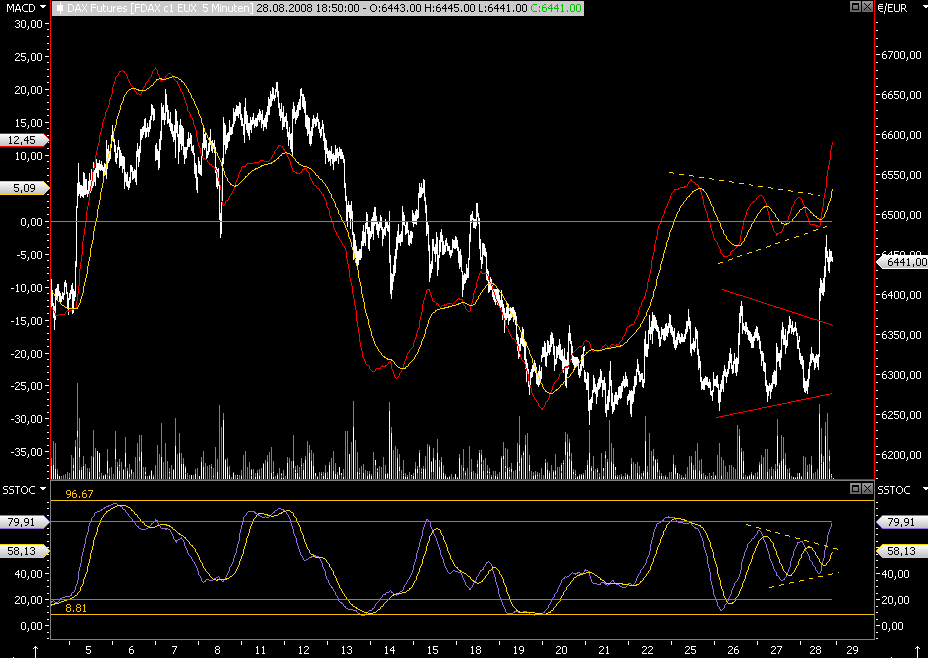Click date label 15 on time axis

click(x=433, y=650)
